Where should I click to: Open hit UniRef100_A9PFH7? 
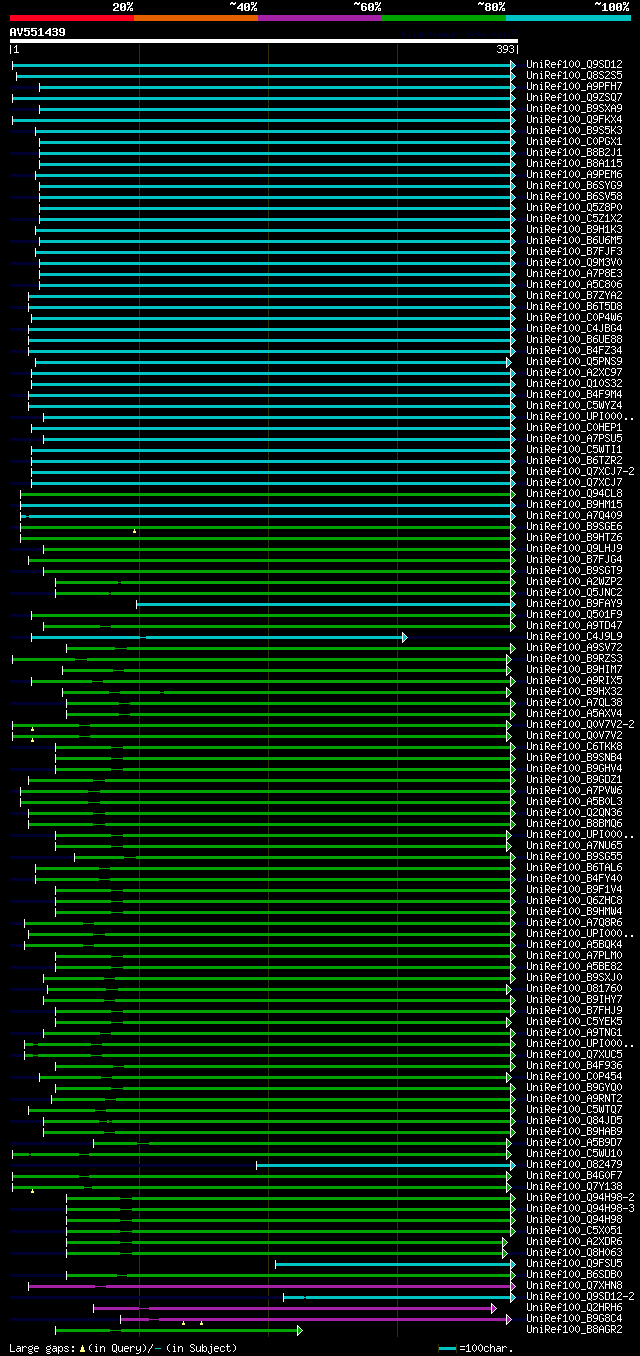(574, 87)
